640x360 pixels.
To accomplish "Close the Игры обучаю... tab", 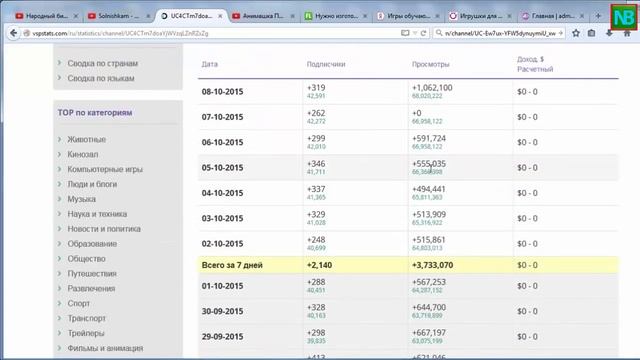I will [437, 16].
